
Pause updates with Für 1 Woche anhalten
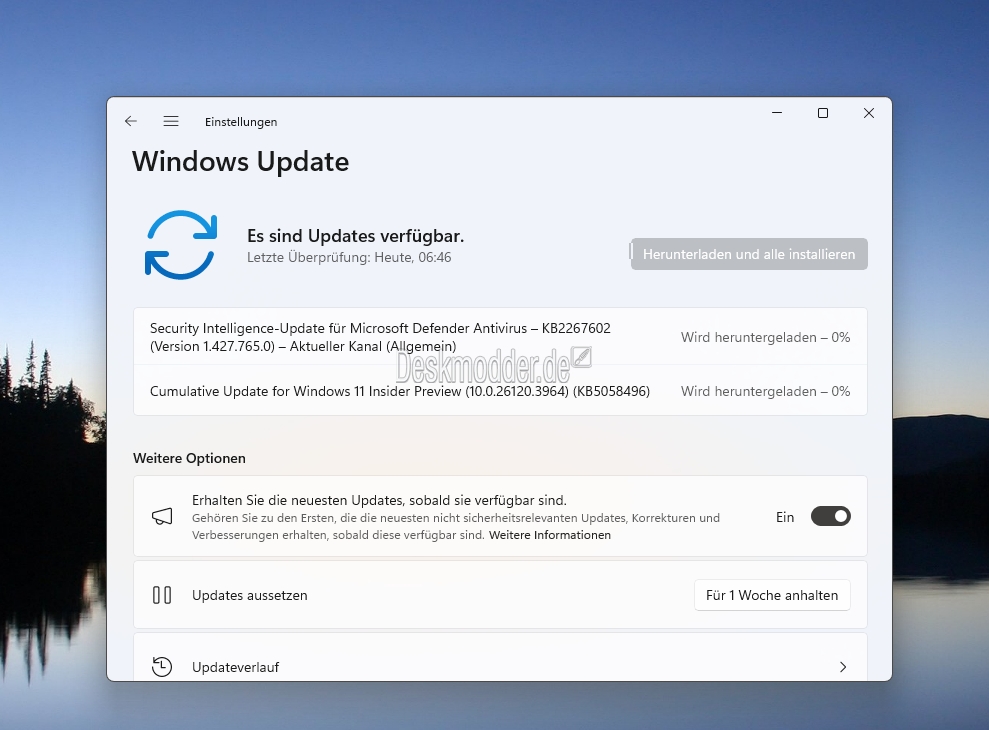point(772,595)
